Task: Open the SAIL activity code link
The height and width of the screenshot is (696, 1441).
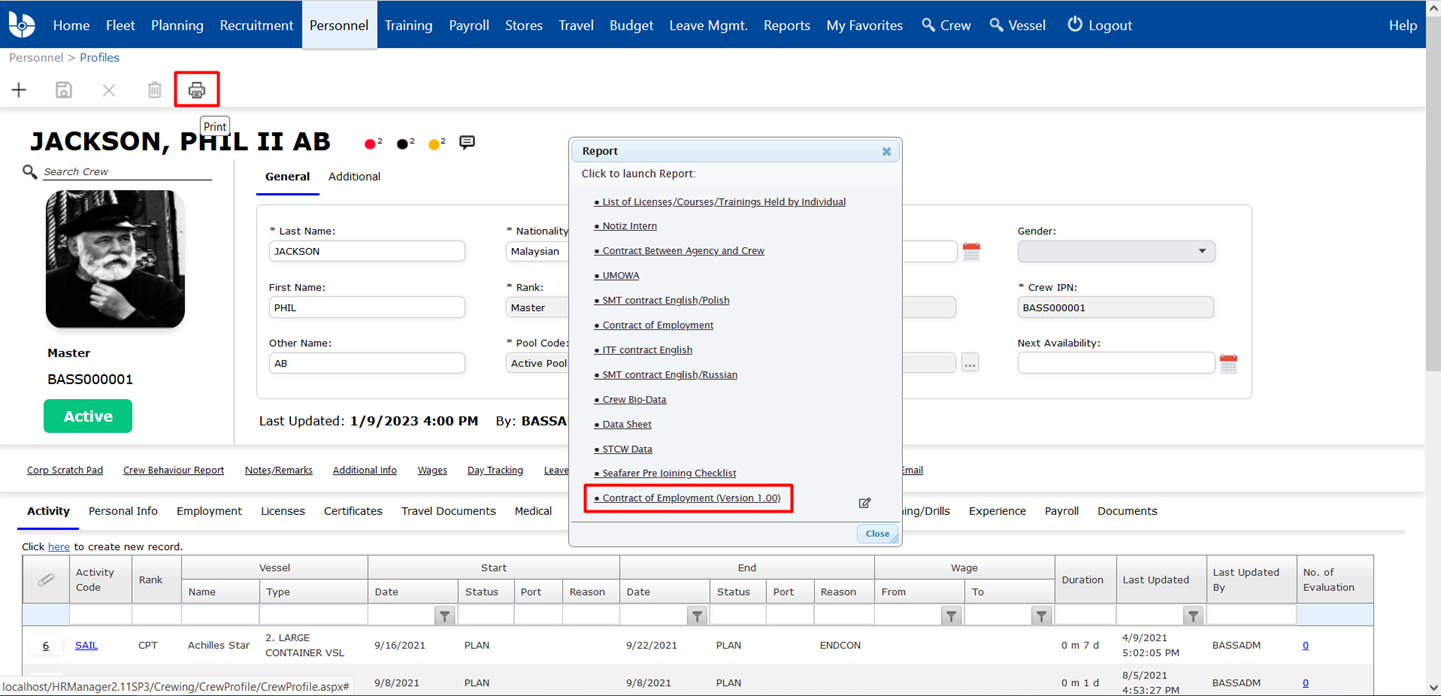Action: (x=86, y=646)
